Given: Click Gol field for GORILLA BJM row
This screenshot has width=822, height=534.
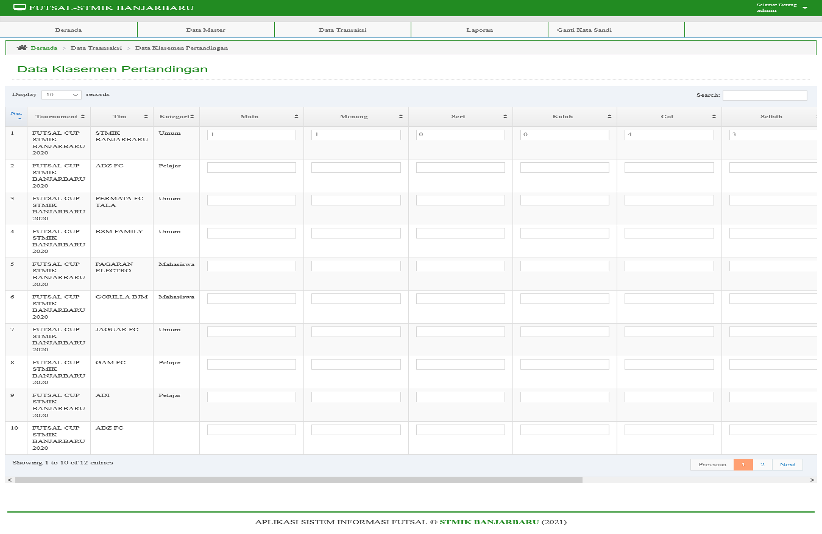Looking at the screenshot, I should click(x=668, y=299).
